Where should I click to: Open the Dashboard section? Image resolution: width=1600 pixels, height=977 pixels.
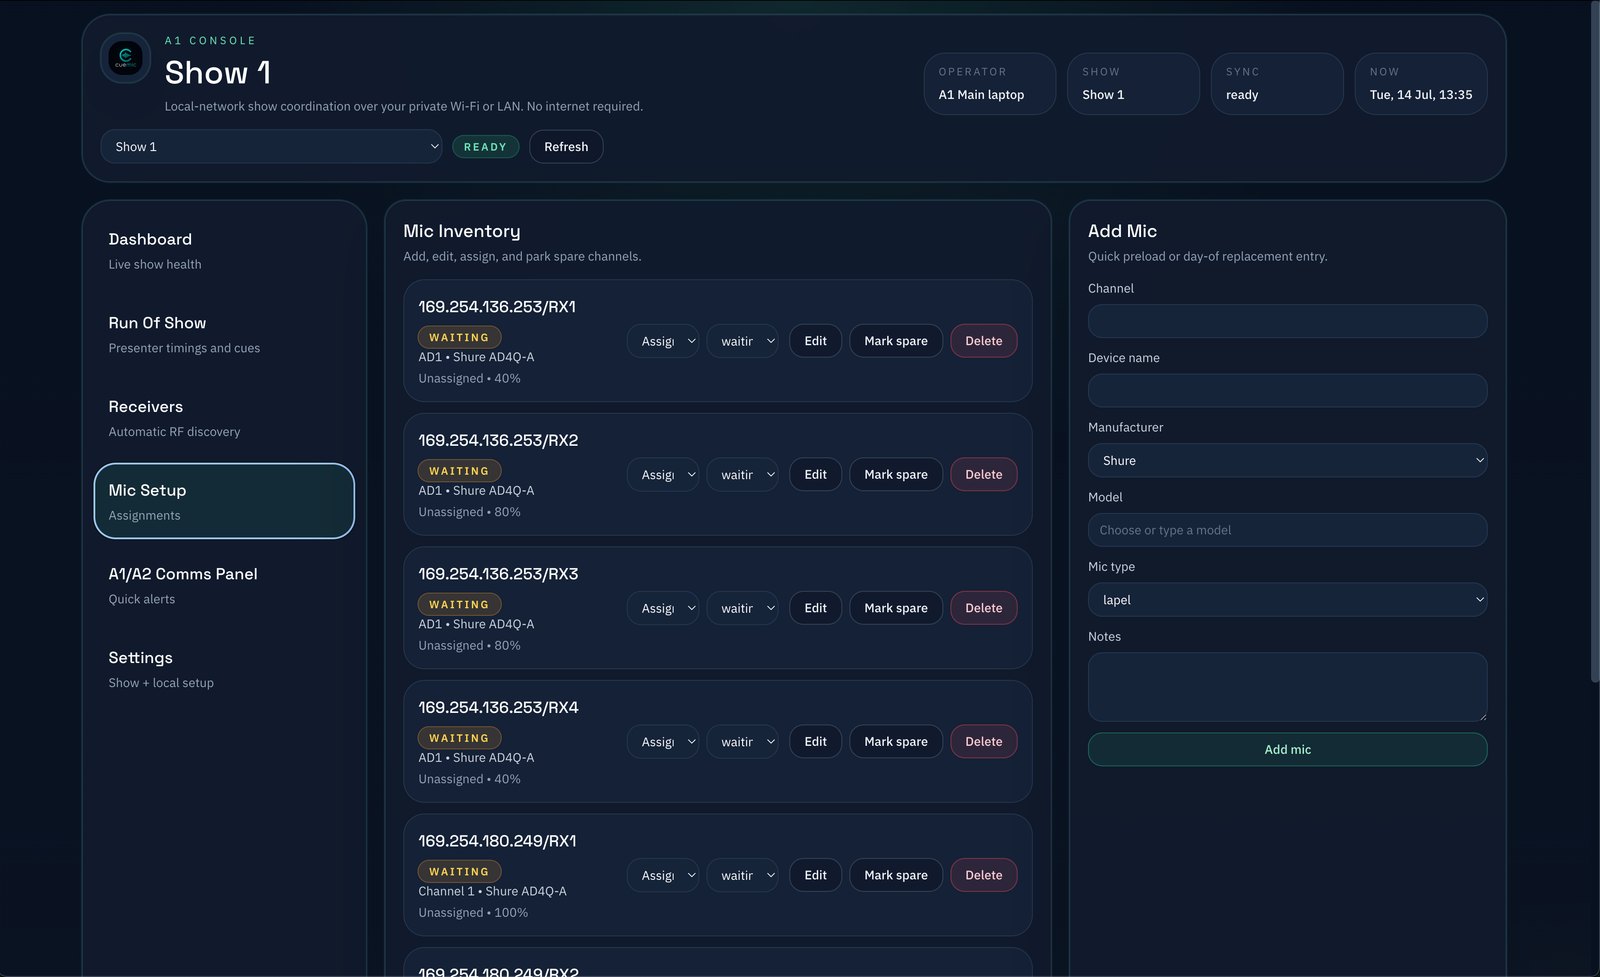(224, 251)
